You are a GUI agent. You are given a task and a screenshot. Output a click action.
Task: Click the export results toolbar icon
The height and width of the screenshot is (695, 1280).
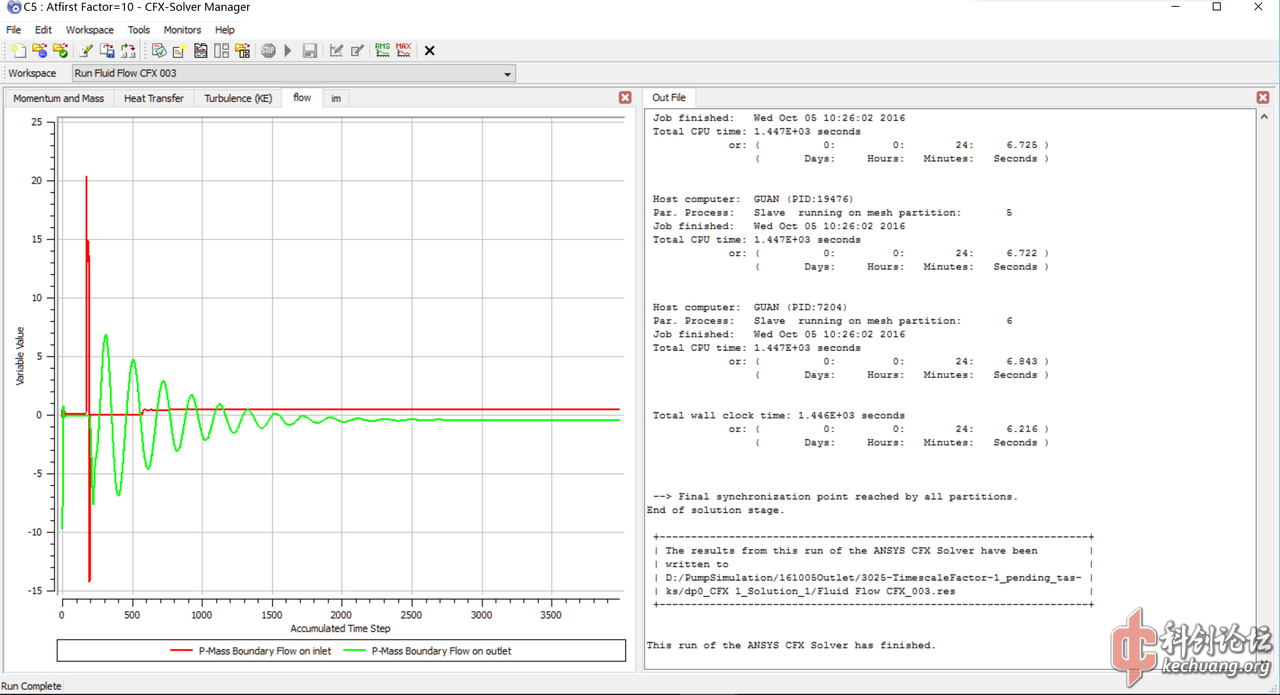point(107,51)
